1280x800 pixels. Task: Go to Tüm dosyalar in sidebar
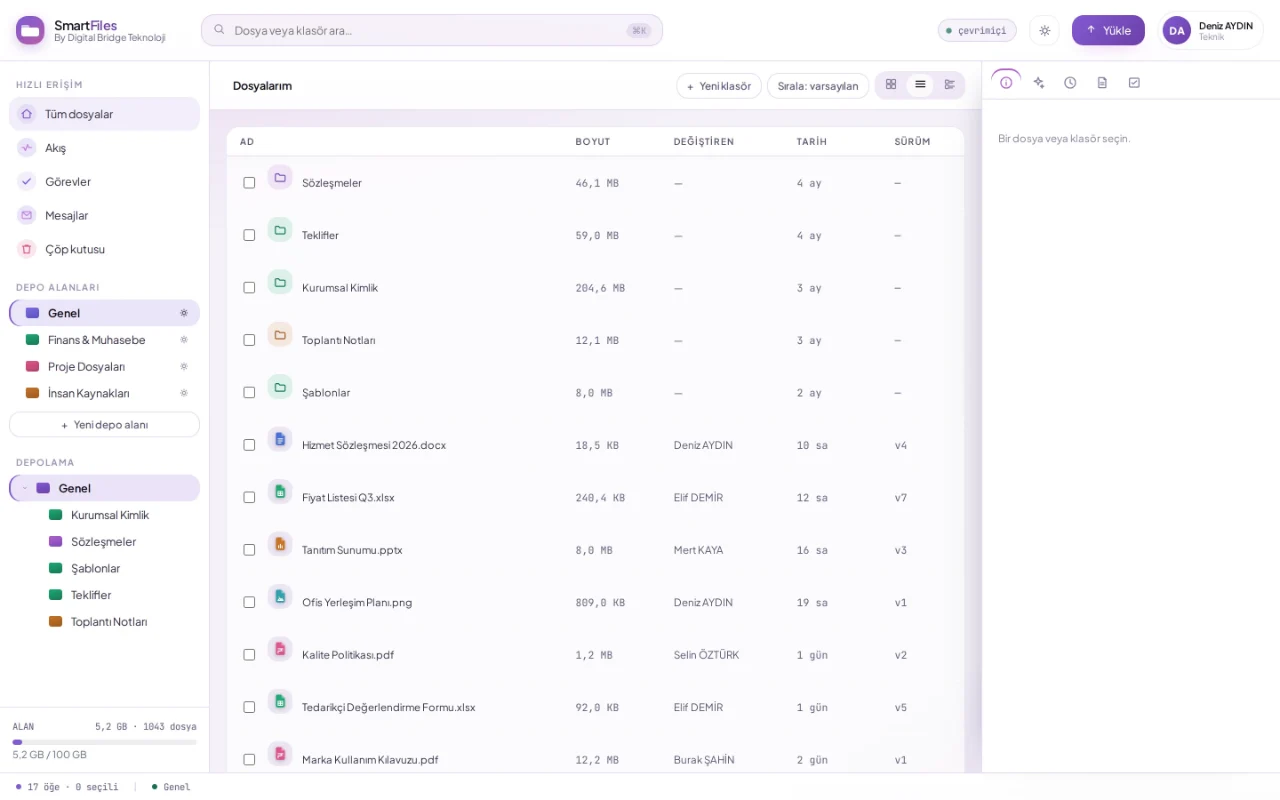[x=104, y=114]
